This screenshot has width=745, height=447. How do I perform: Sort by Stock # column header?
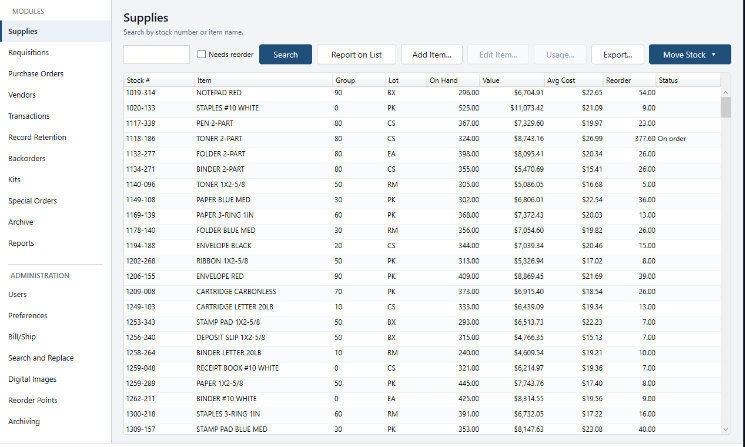tap(159, 80)
